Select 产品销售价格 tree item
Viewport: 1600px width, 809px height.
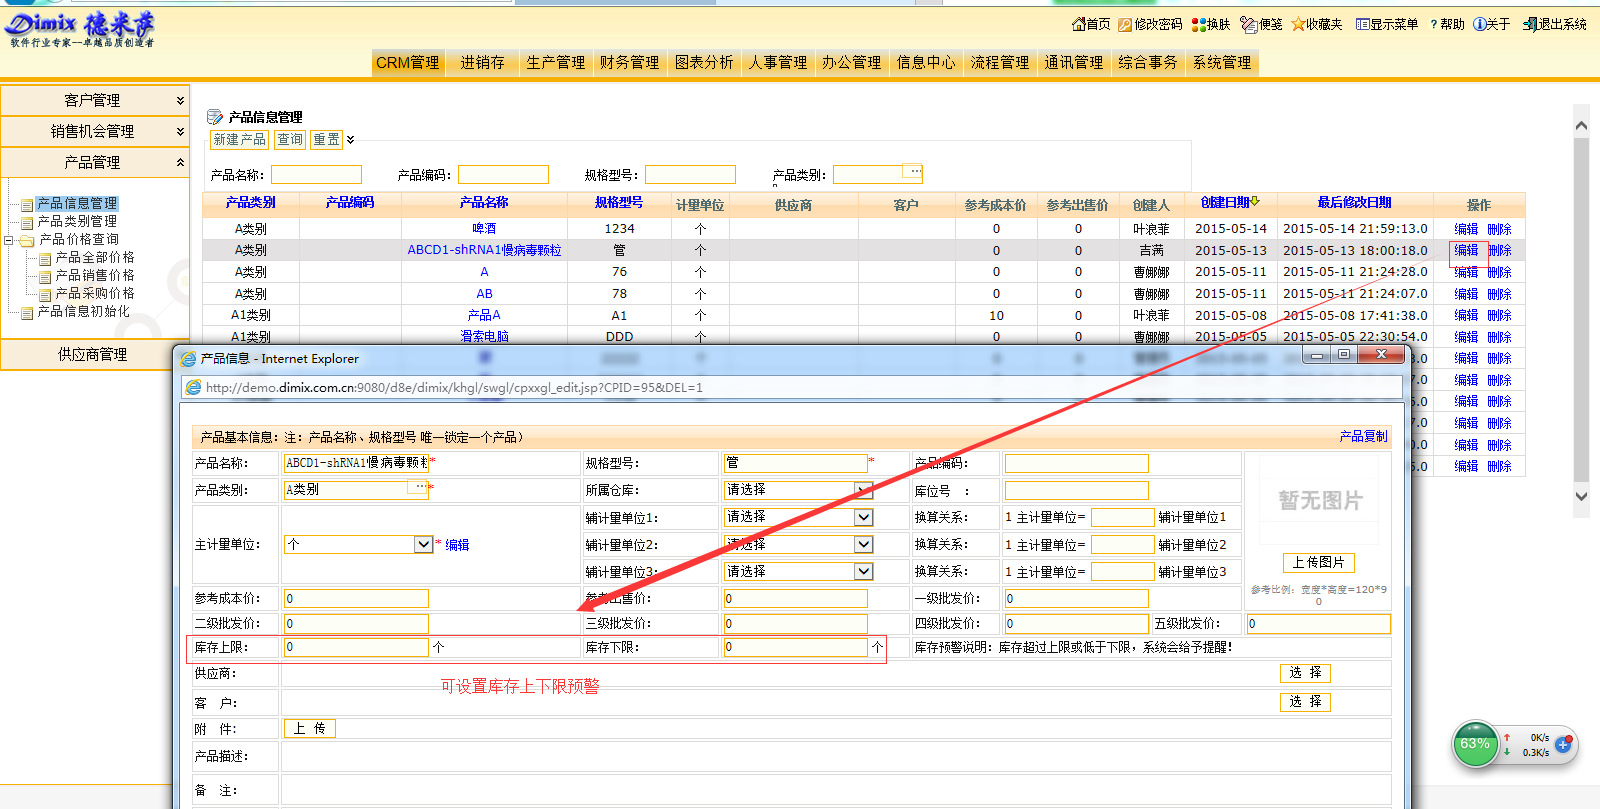(x=95, y=275)
